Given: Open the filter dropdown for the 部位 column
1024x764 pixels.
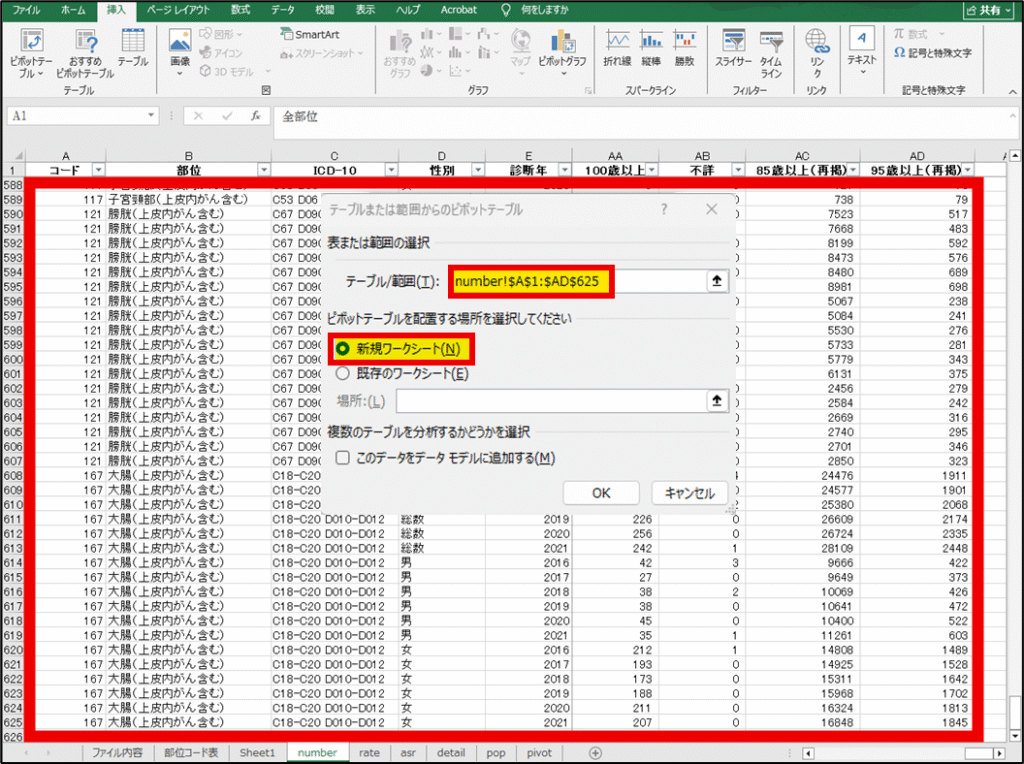Looking at the screenshot, I should (263, 170).
